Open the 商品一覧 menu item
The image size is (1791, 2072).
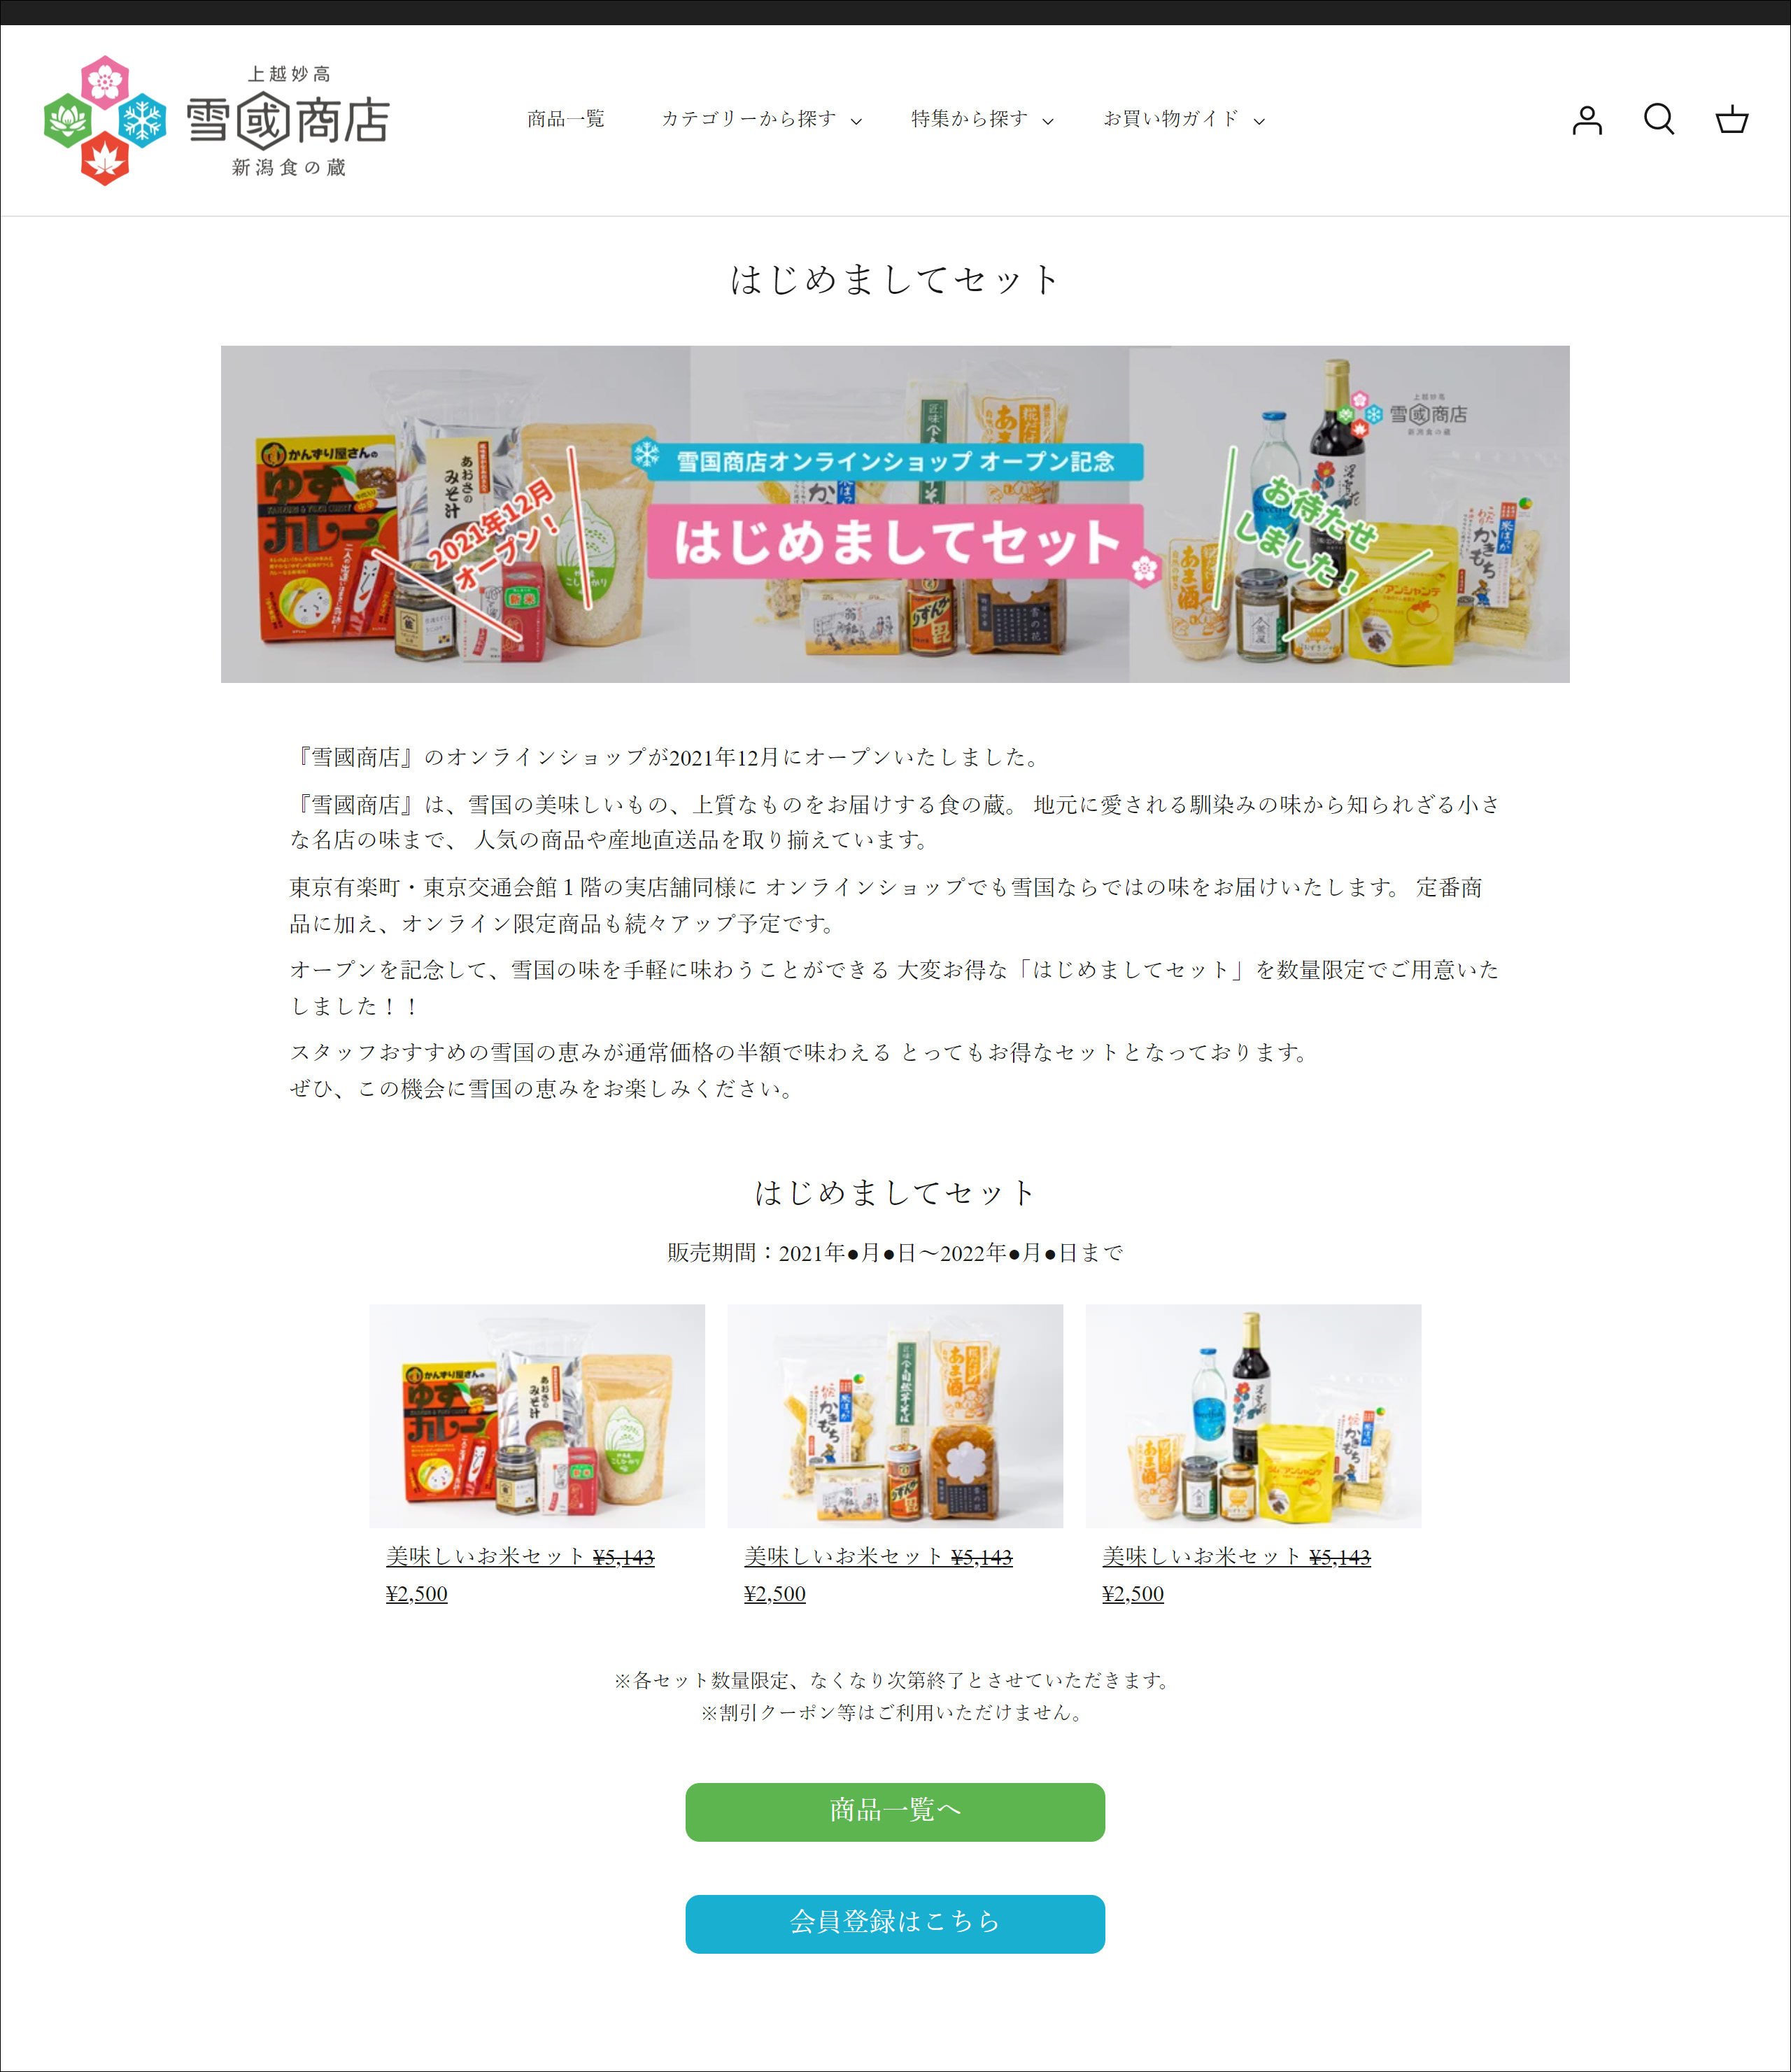click(x=566, y=119)
